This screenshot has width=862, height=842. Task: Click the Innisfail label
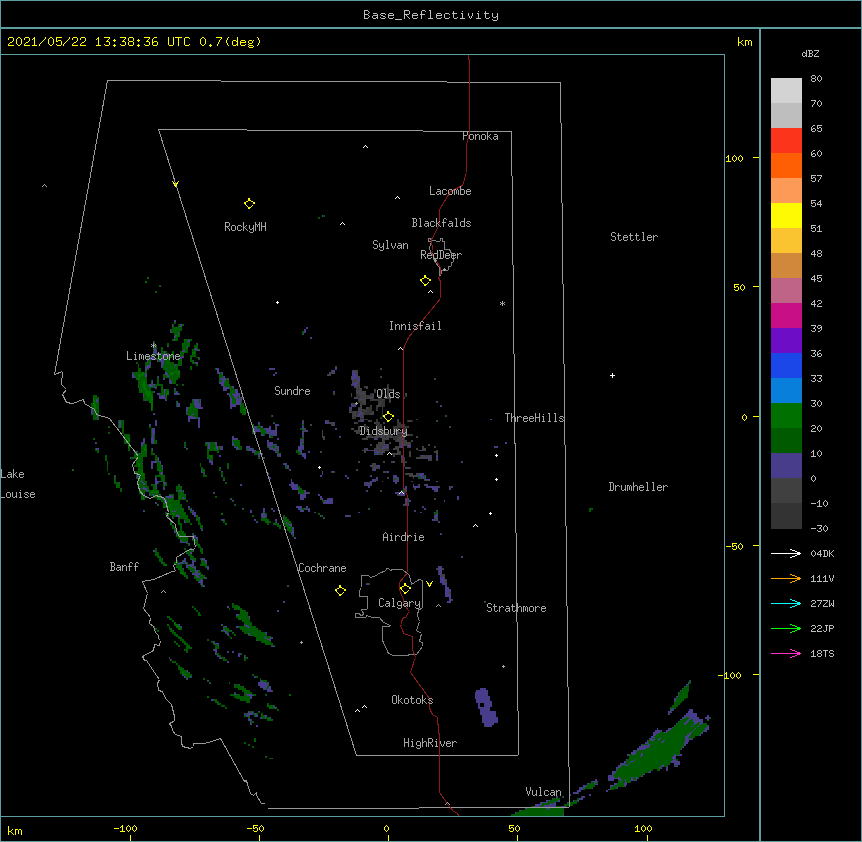click(x=415, y=326)
